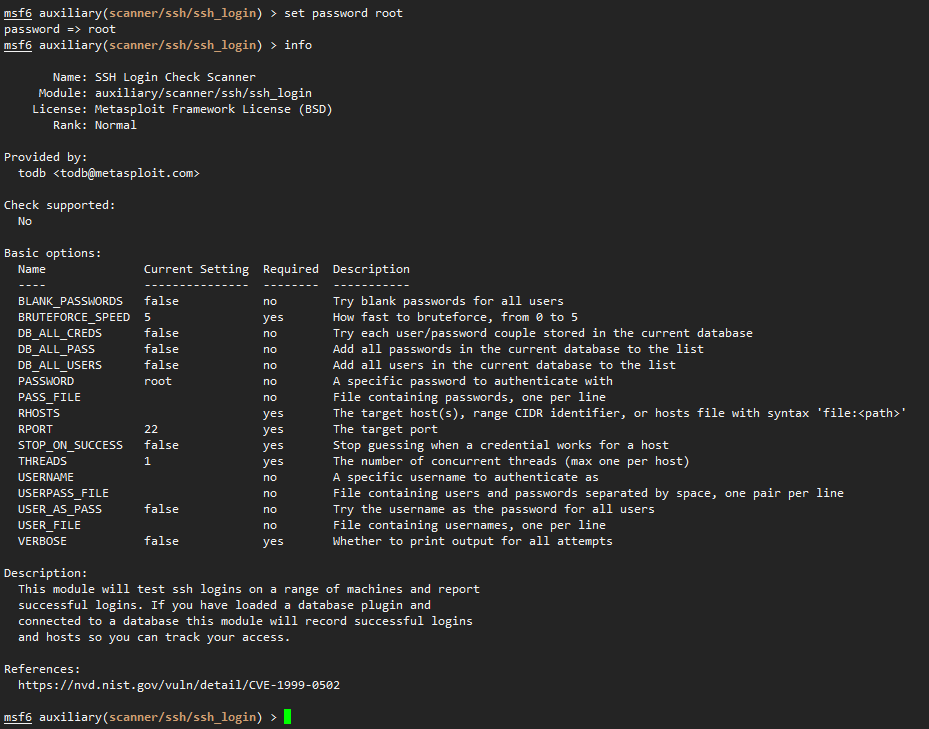Click the THREADS current setting value 1
929x729 pixels.
(x=148, y=461)
